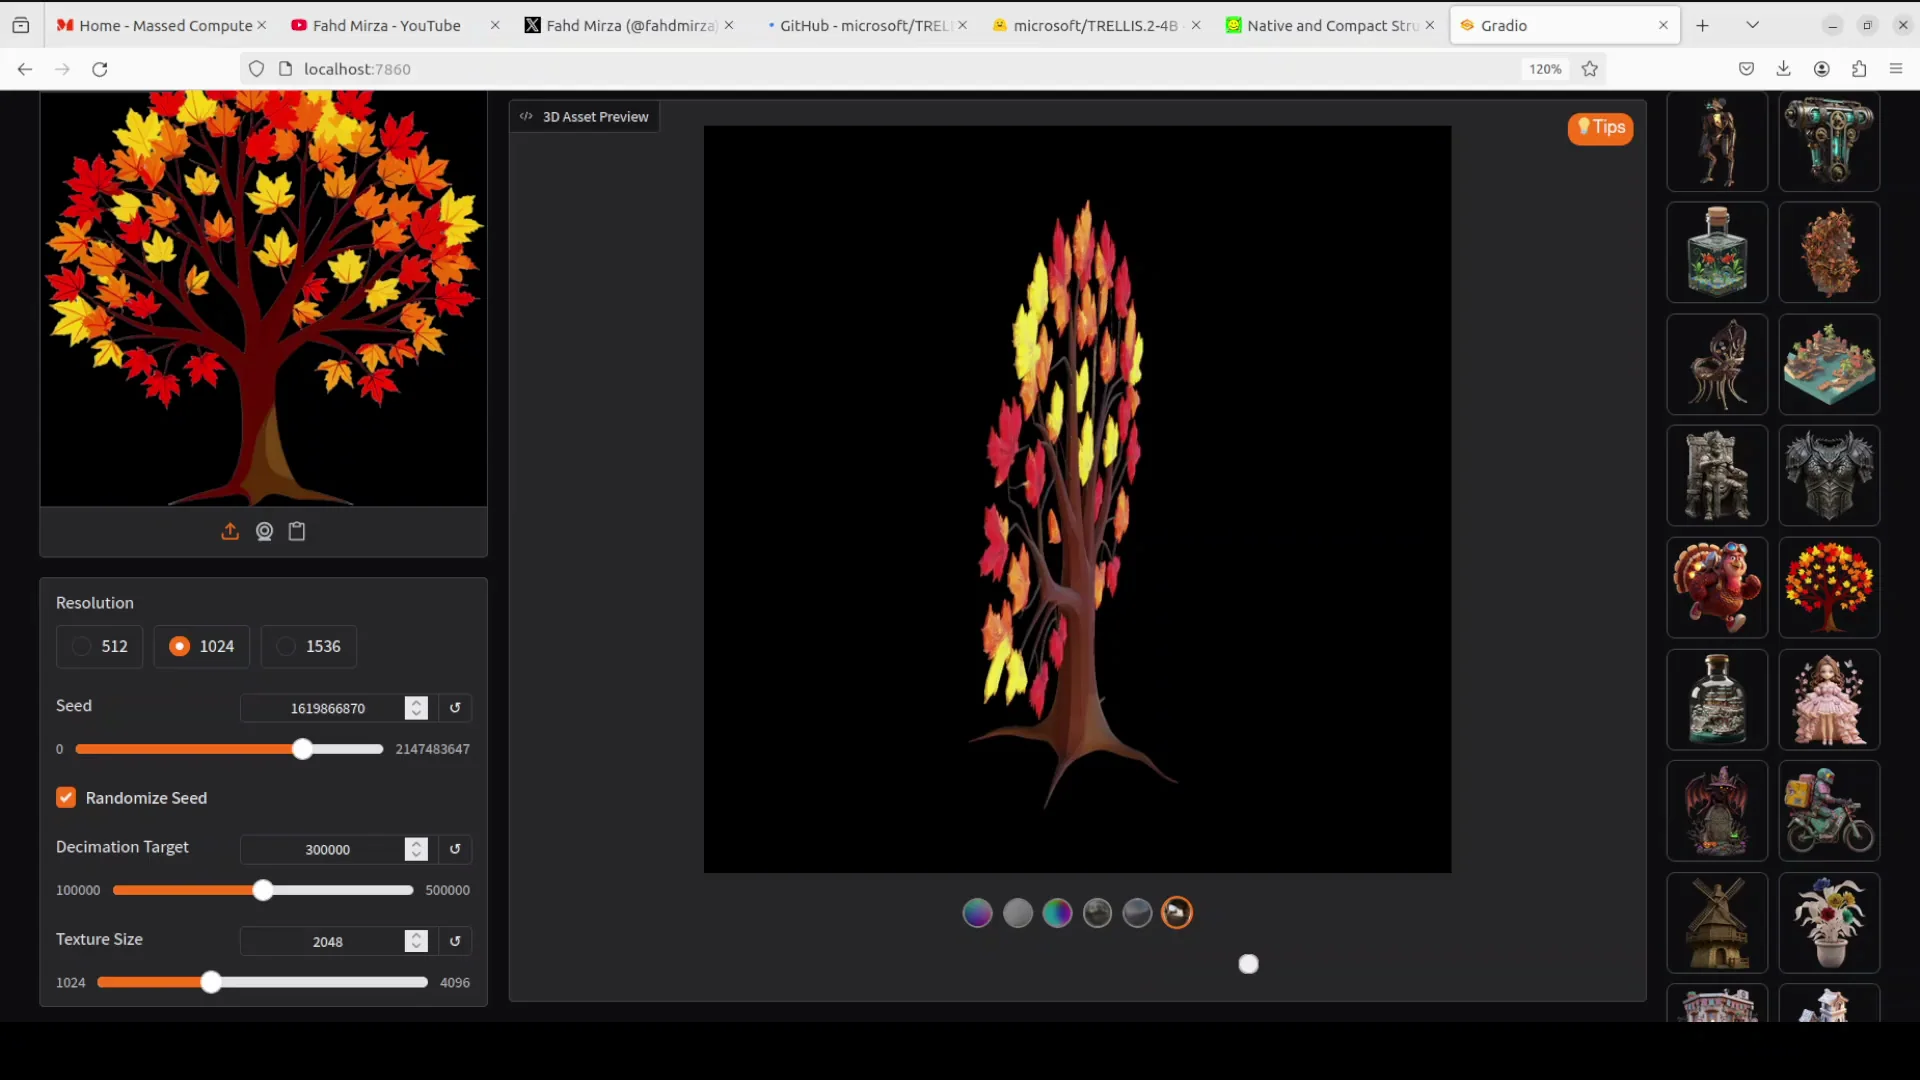
Task: Reset Decimation Target with its undo icon
Action: pyautogui.click(x=455, y=849)
